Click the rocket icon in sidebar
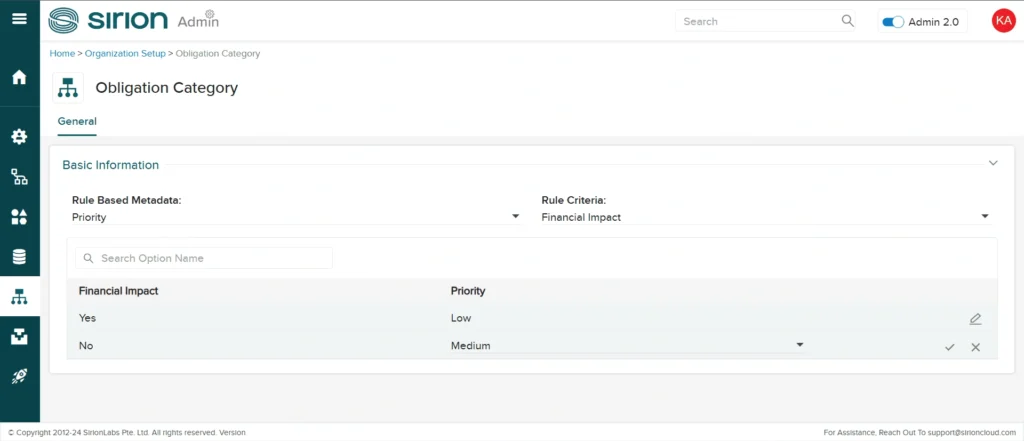 coord(19,376)
